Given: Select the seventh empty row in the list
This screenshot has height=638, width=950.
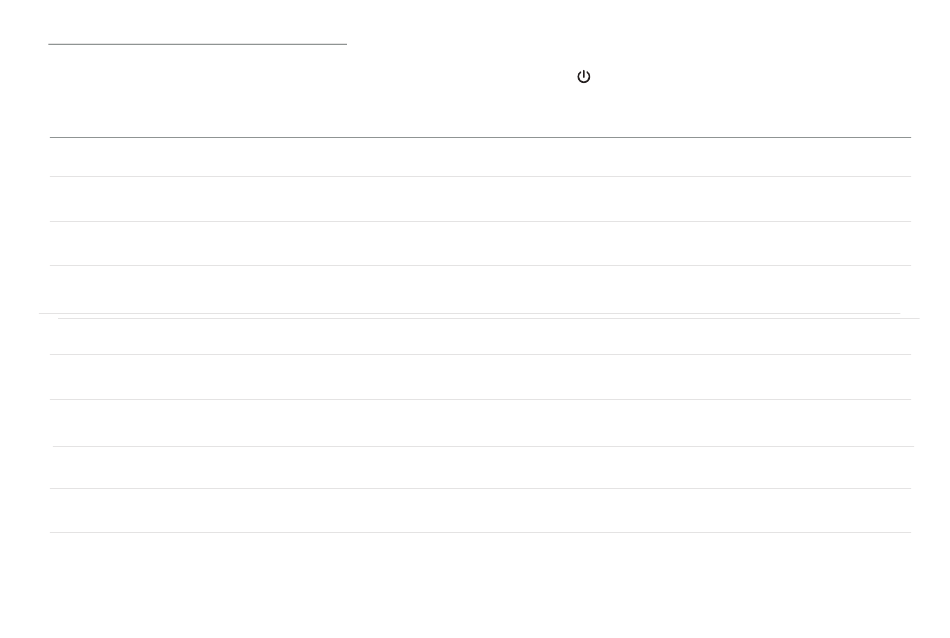Looking at the screenshot, I should click(x=480, y=423).
